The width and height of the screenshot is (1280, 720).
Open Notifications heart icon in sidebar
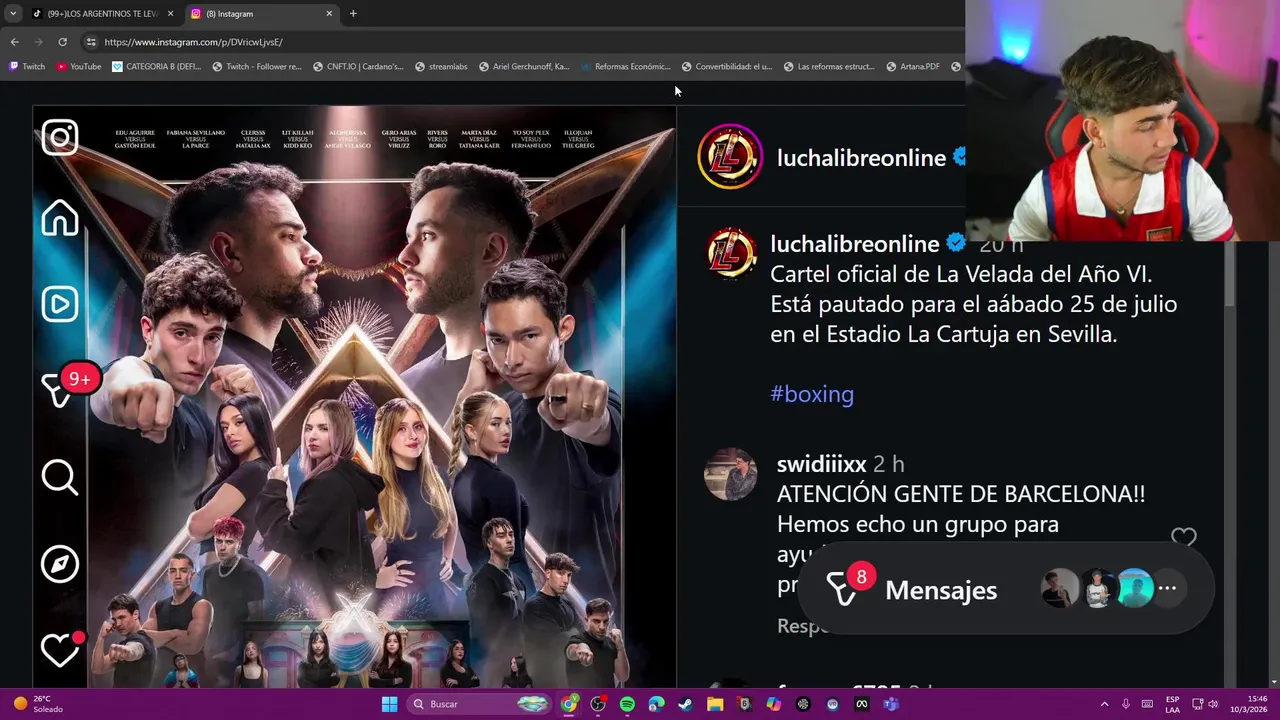(62, 649)
